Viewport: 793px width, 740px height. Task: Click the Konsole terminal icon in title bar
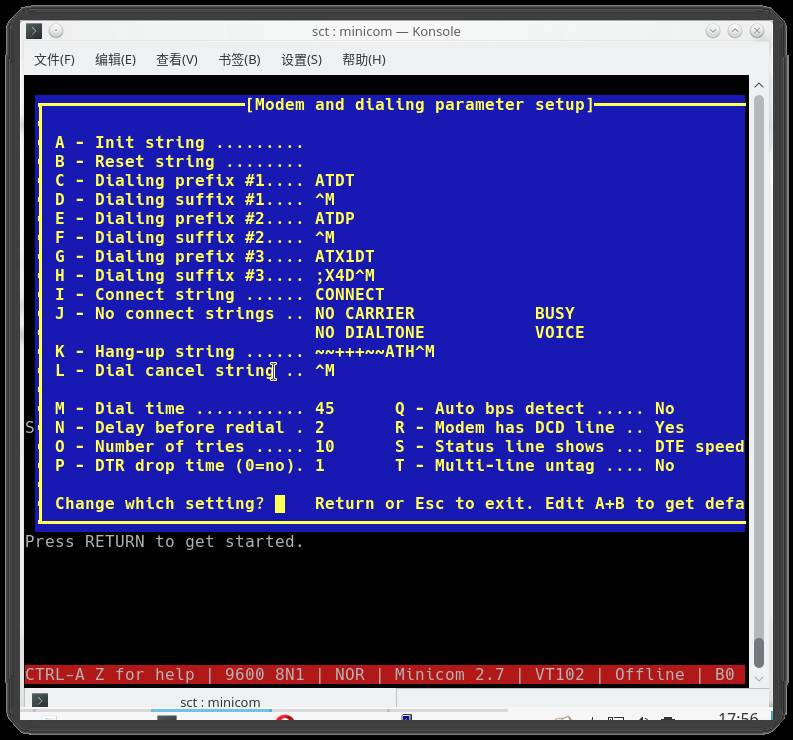tap(34, 31)
